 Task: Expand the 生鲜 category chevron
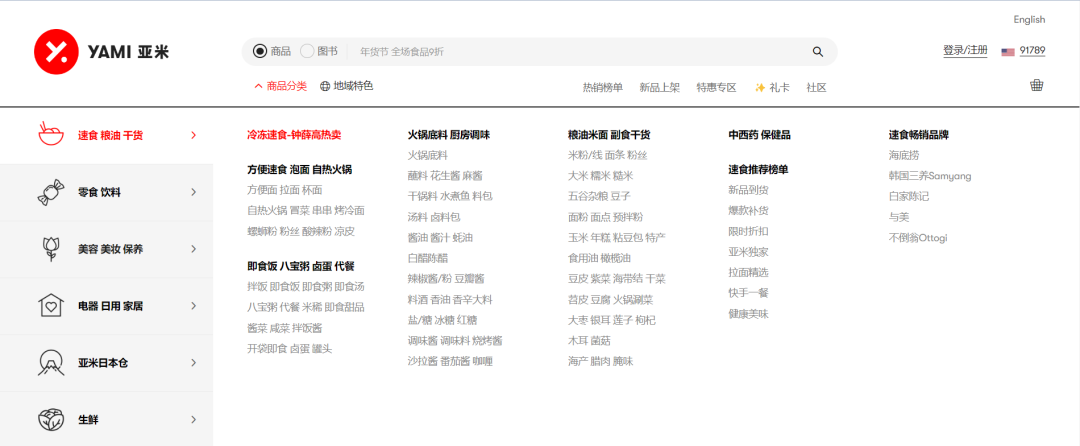coord(193,419)
